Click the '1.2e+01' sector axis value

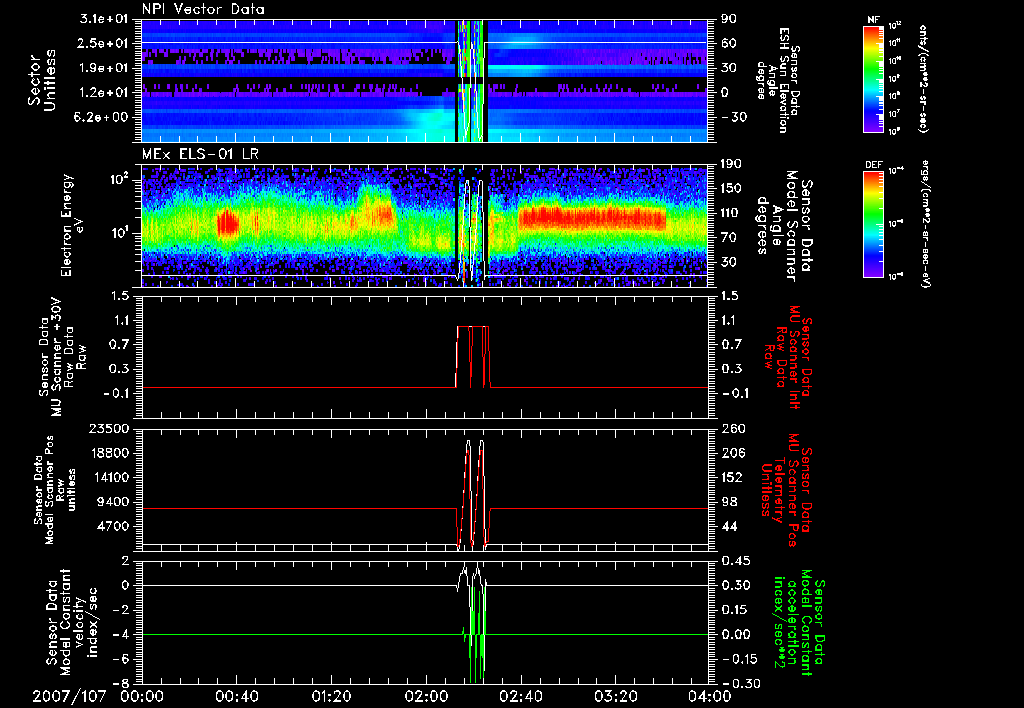(x=104, y=93)
